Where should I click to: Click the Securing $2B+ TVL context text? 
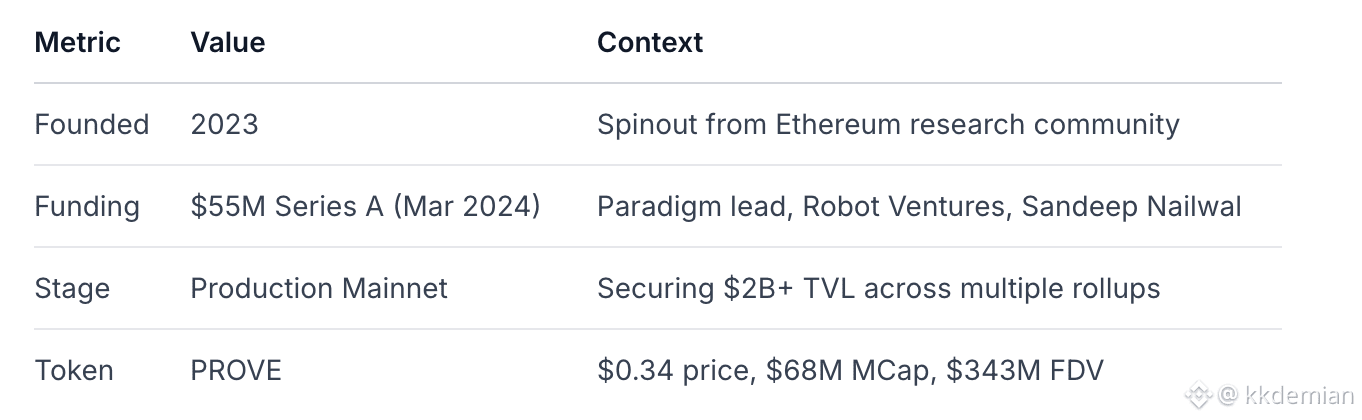coord(878,289)
